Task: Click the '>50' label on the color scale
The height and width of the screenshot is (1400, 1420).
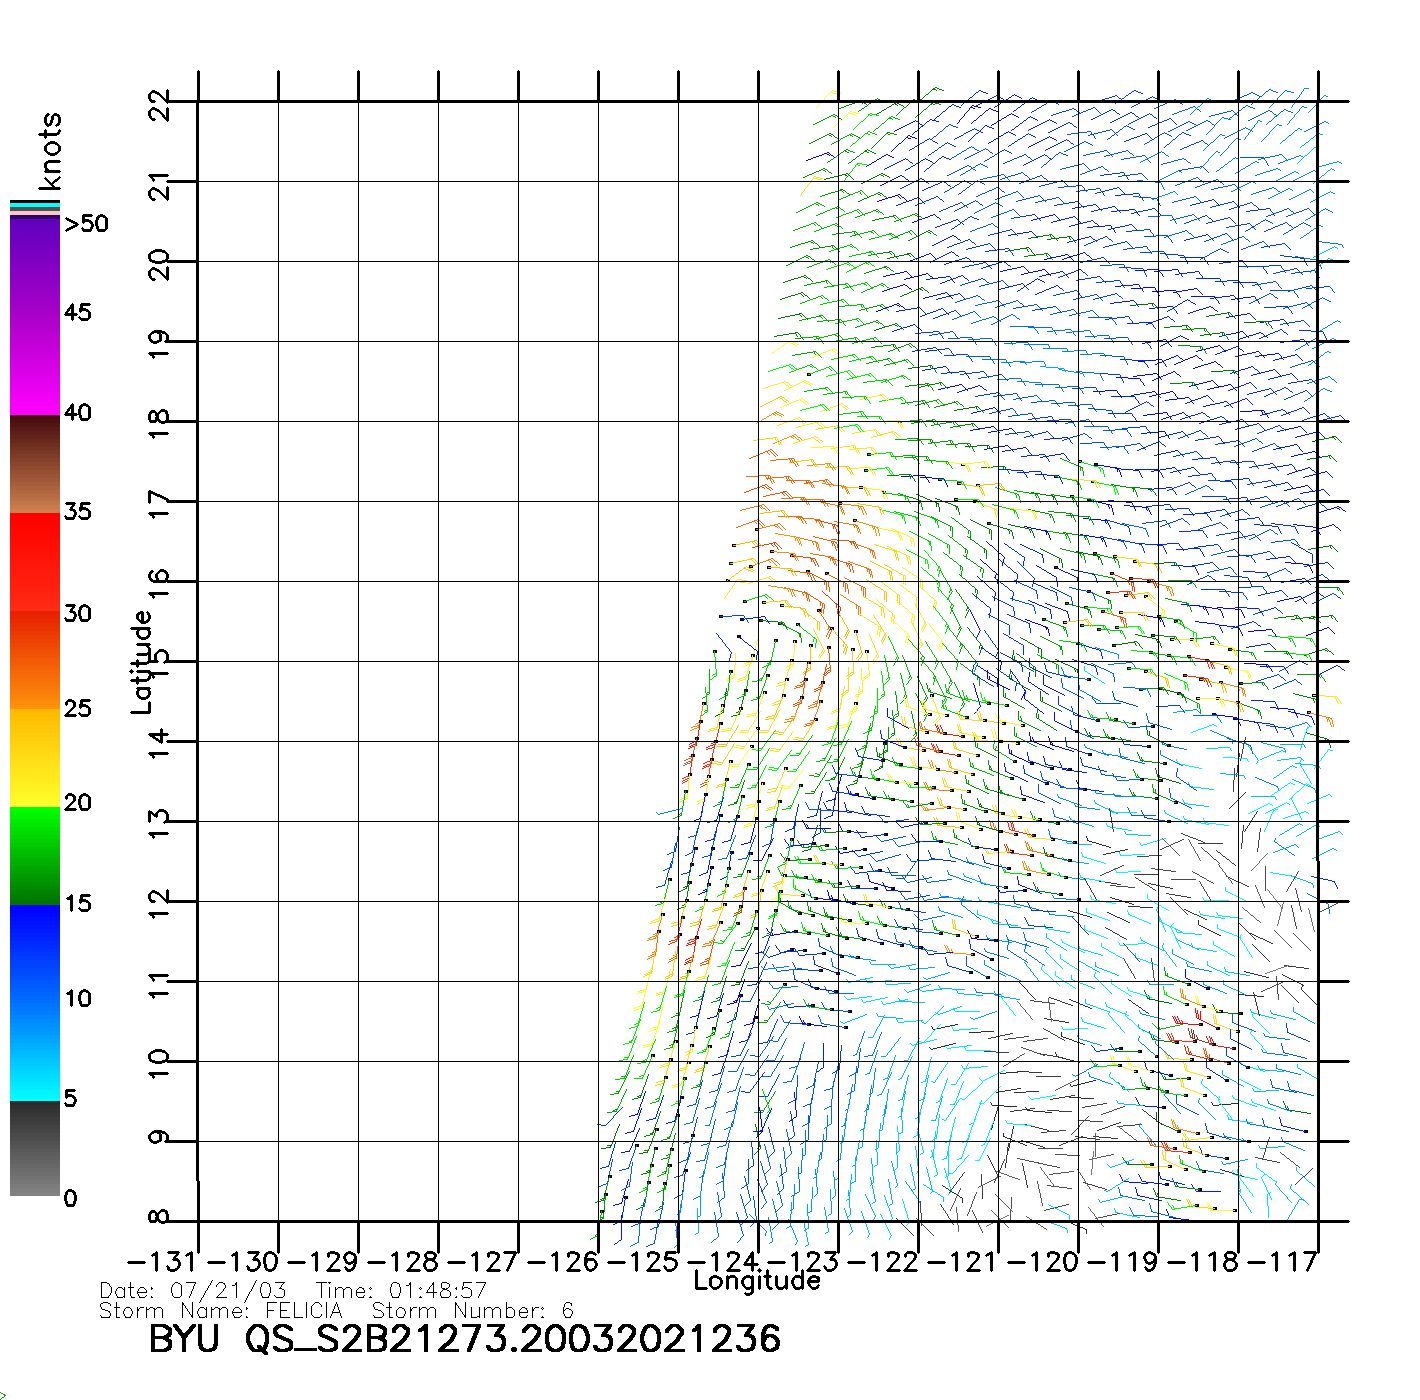Action: coord(86,224)
